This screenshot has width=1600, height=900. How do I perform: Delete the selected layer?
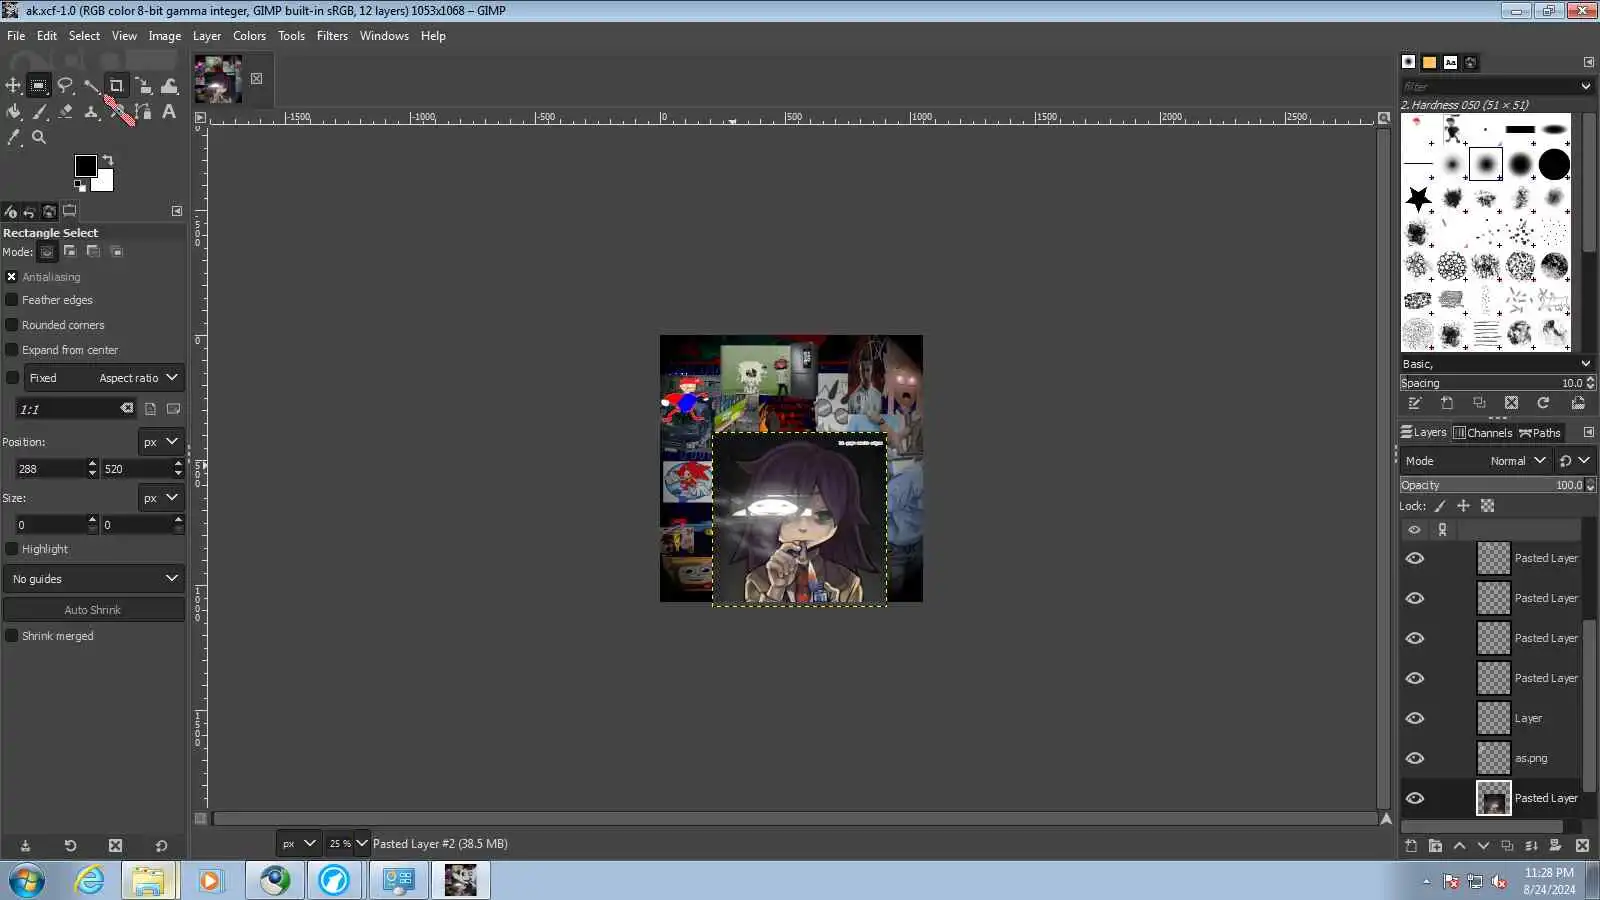[1582, 846]
